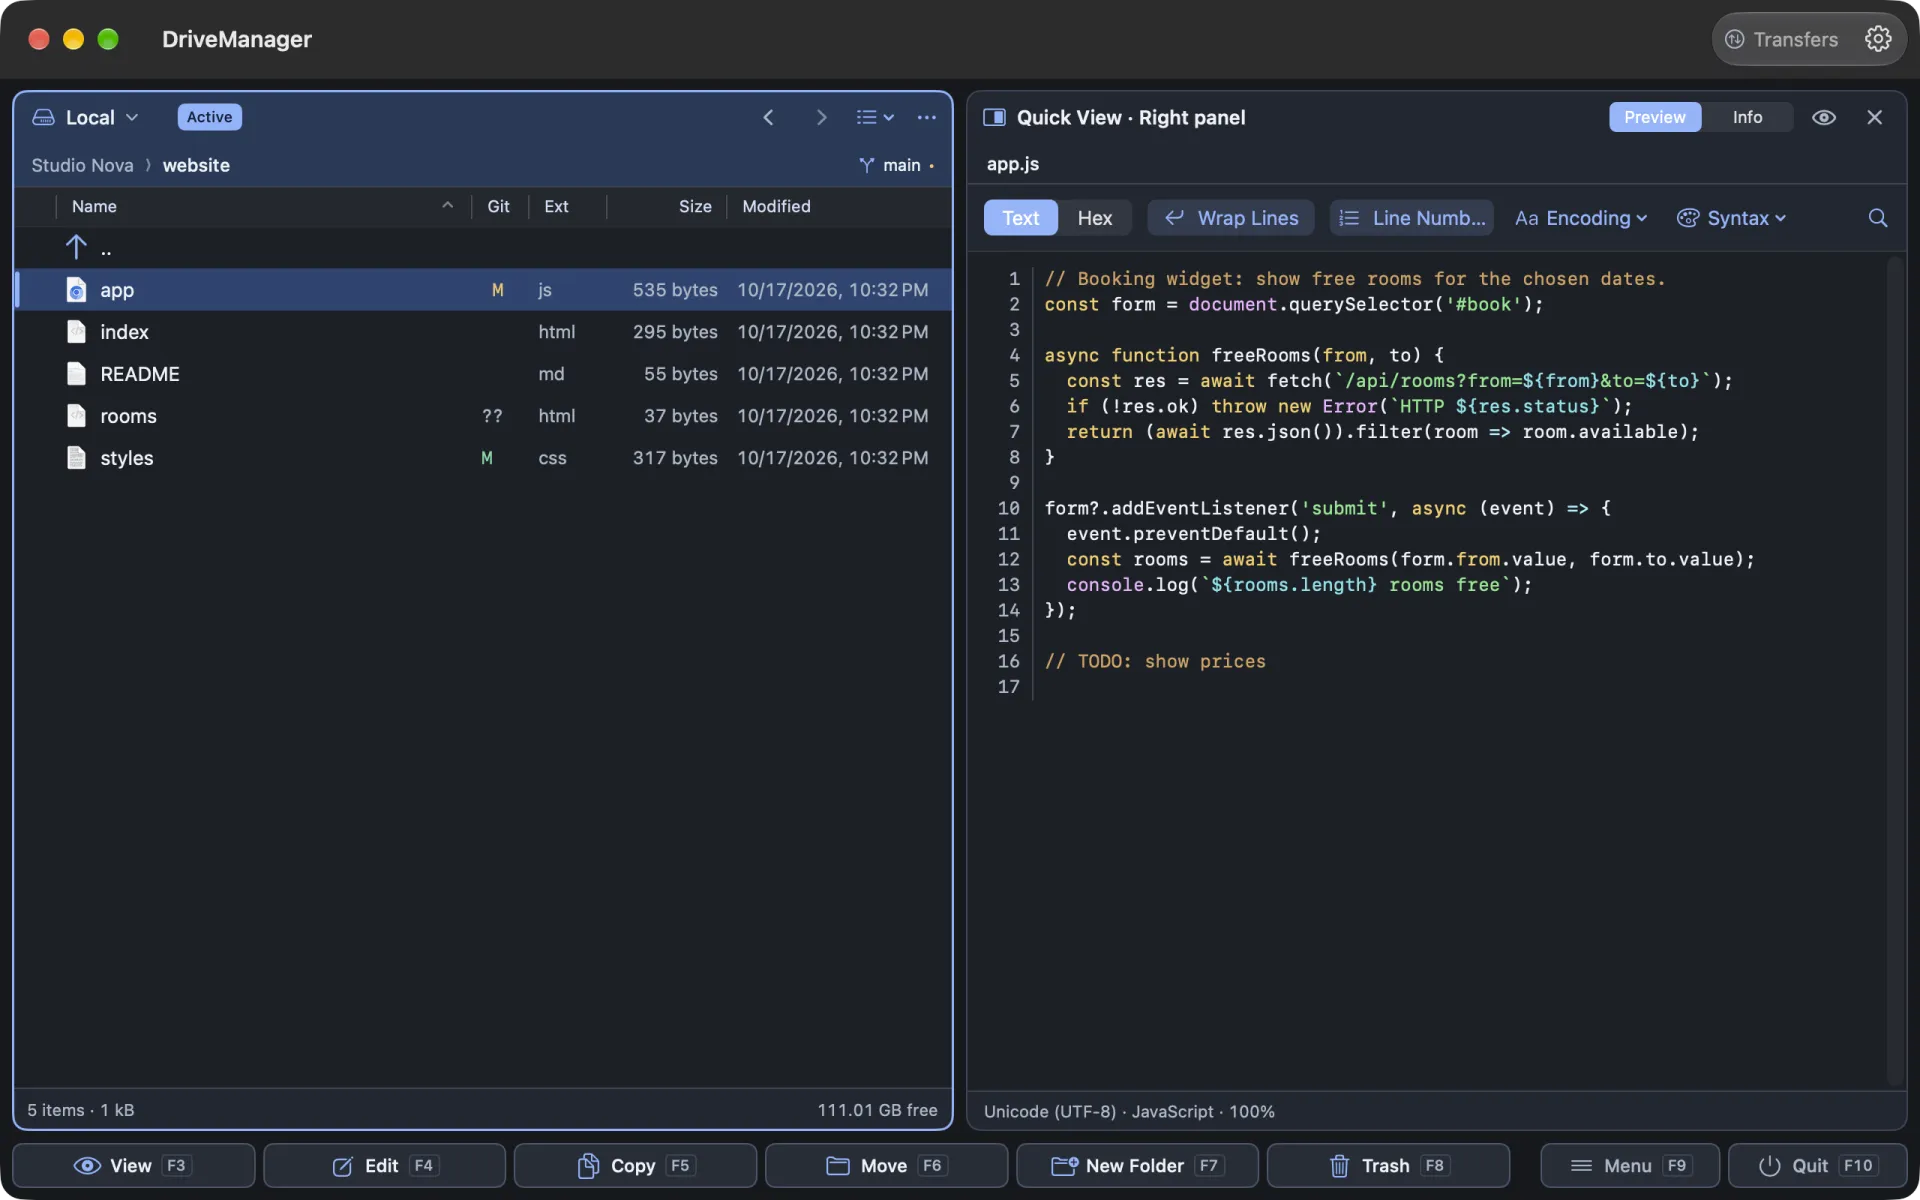Open the settings gear icon
This screenshot has height=1200, width=1920.
[1878, 39]
